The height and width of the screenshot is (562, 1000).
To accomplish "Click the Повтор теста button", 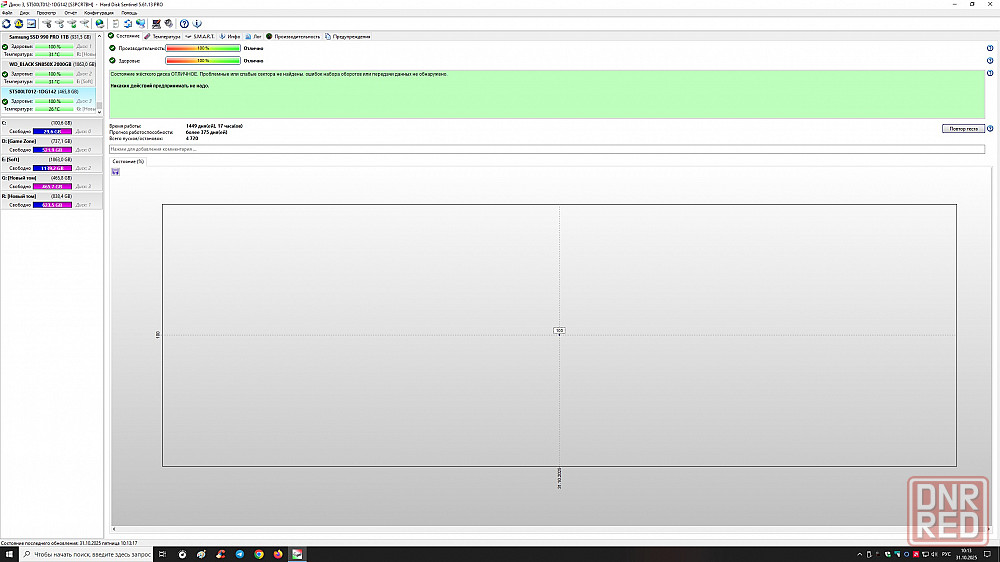I will click(962, 128).
